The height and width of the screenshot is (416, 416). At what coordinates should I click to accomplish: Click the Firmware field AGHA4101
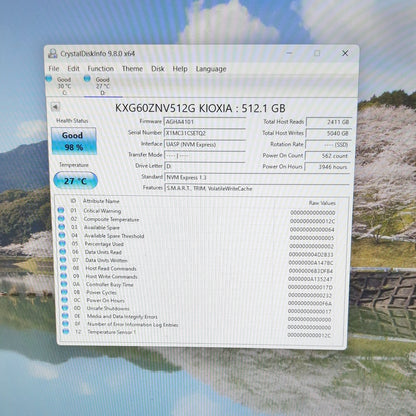pyautogui.click(x=205, y=122)
